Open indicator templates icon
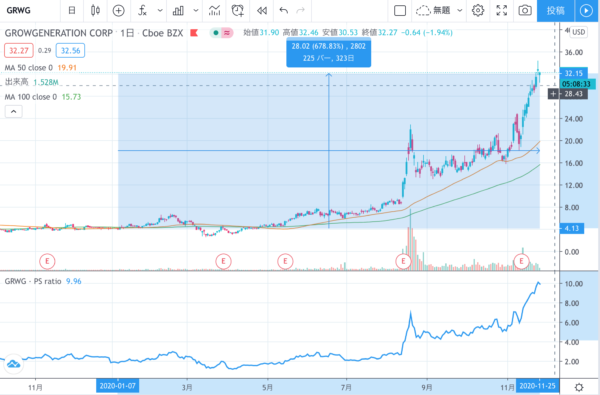The height and width of the screenshot is (395, 600). click(215, 10)
